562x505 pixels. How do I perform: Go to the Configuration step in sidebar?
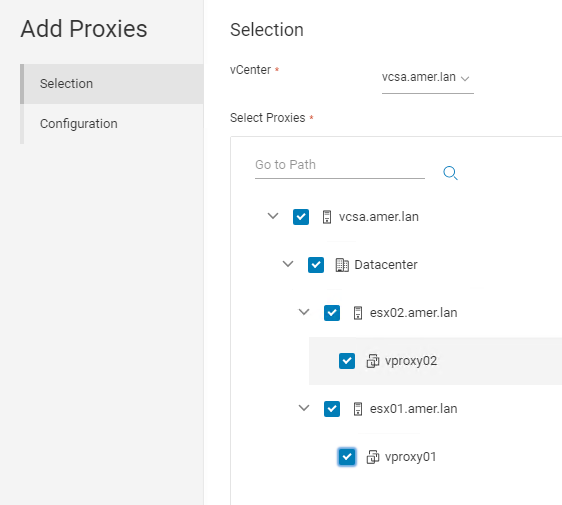112,124
